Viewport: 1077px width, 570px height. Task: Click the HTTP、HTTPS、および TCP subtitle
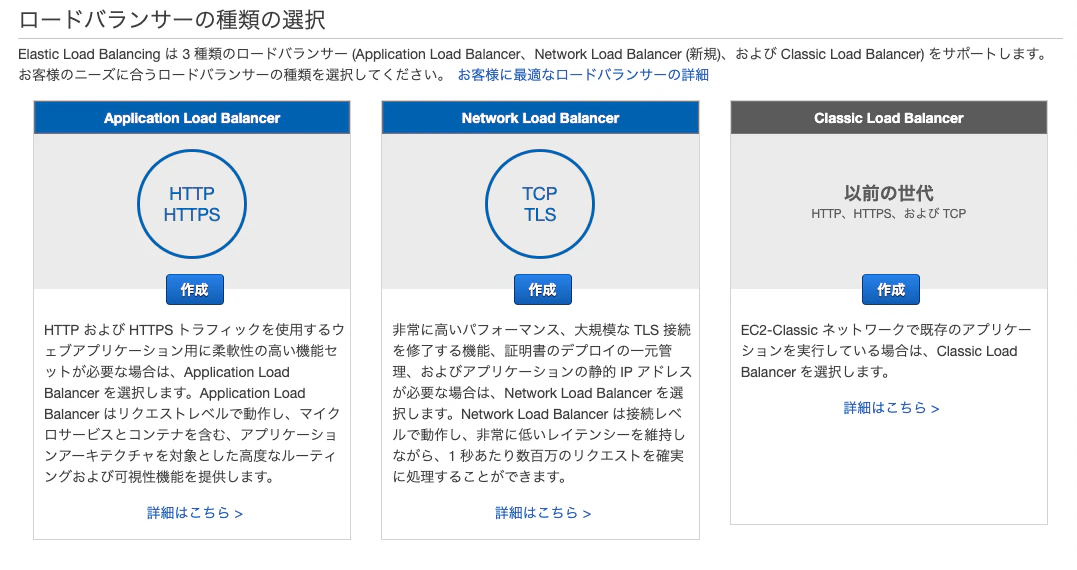click(889, 214)
